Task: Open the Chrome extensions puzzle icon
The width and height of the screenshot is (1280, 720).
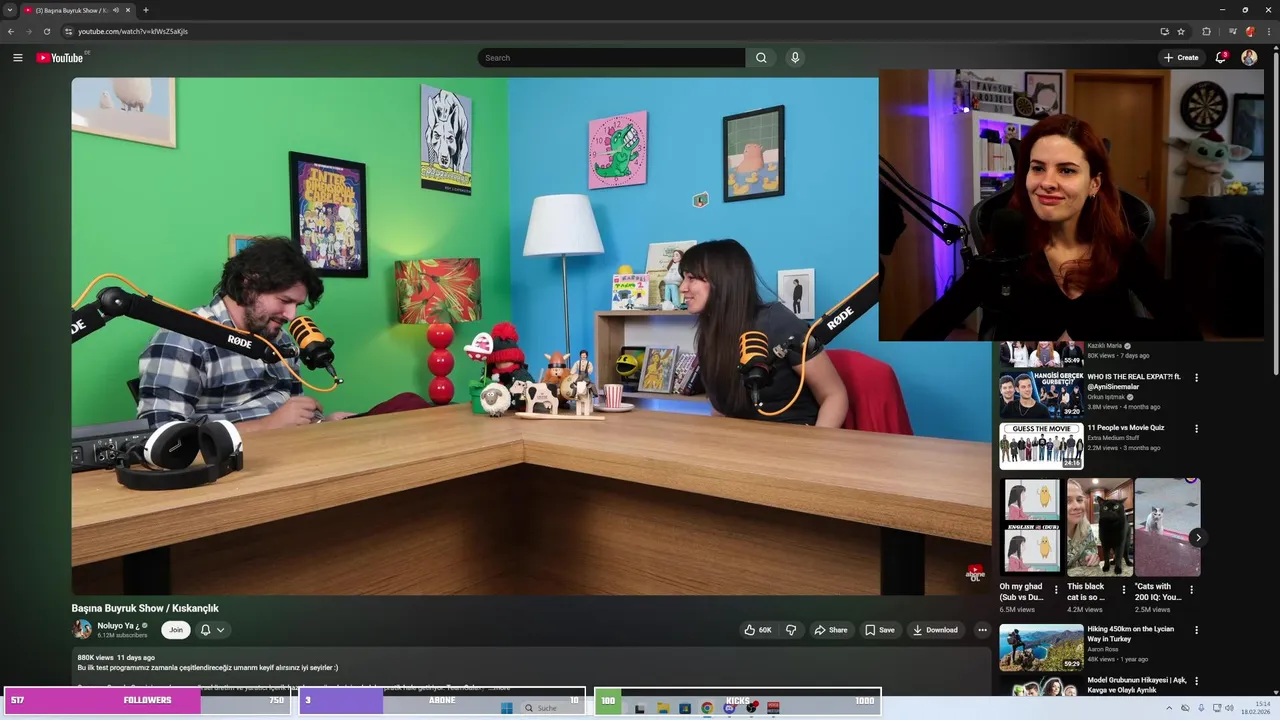Action: click(x=1206, y=31)
